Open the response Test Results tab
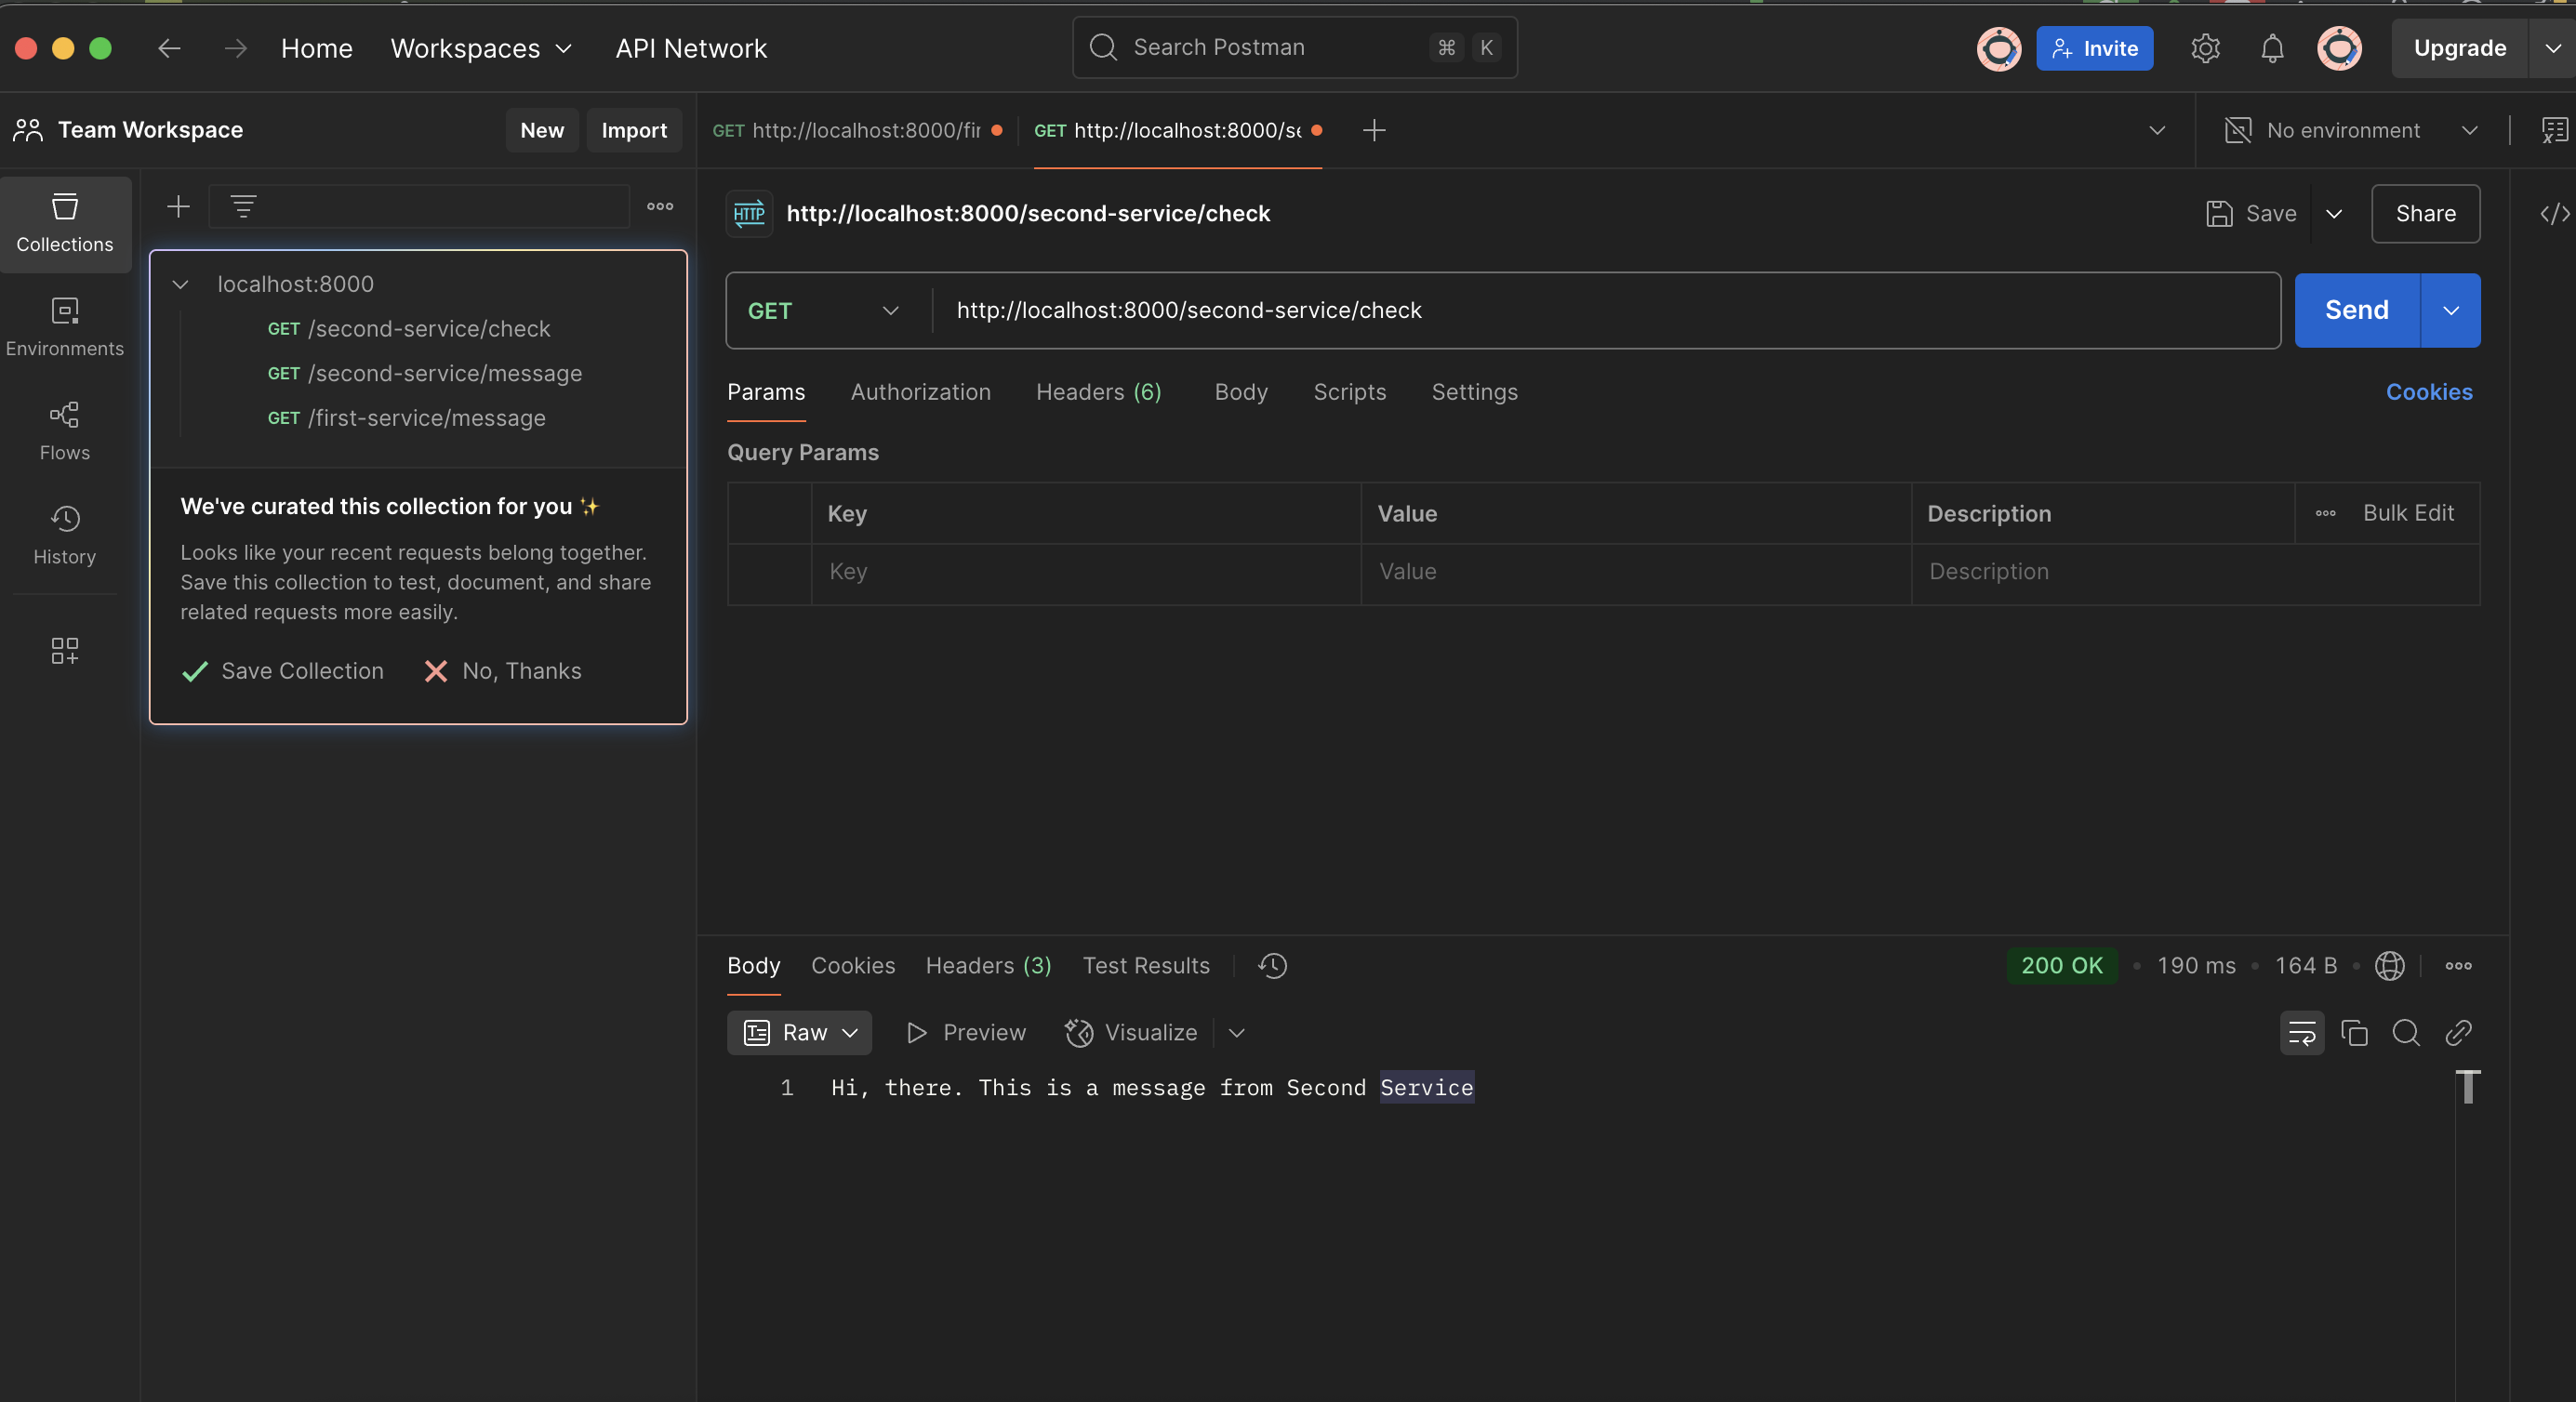The width and height of the screenshot is (2576, 1402). [1146, 965]
